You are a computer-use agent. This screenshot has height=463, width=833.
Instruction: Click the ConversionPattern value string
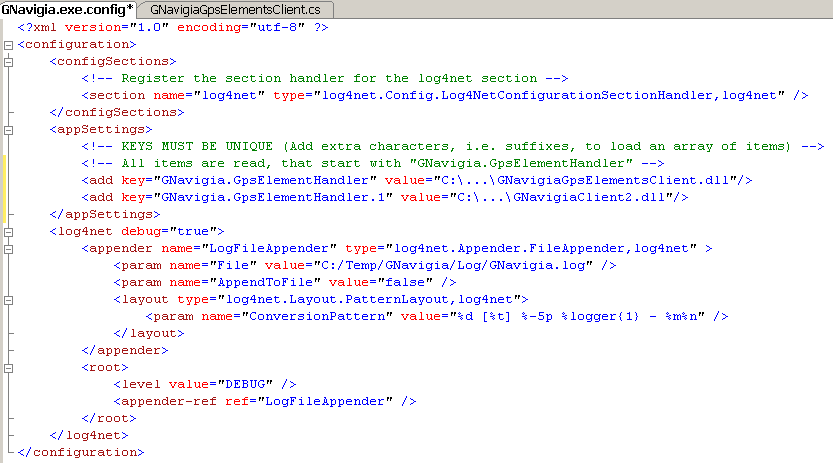[x=577, y=316]
